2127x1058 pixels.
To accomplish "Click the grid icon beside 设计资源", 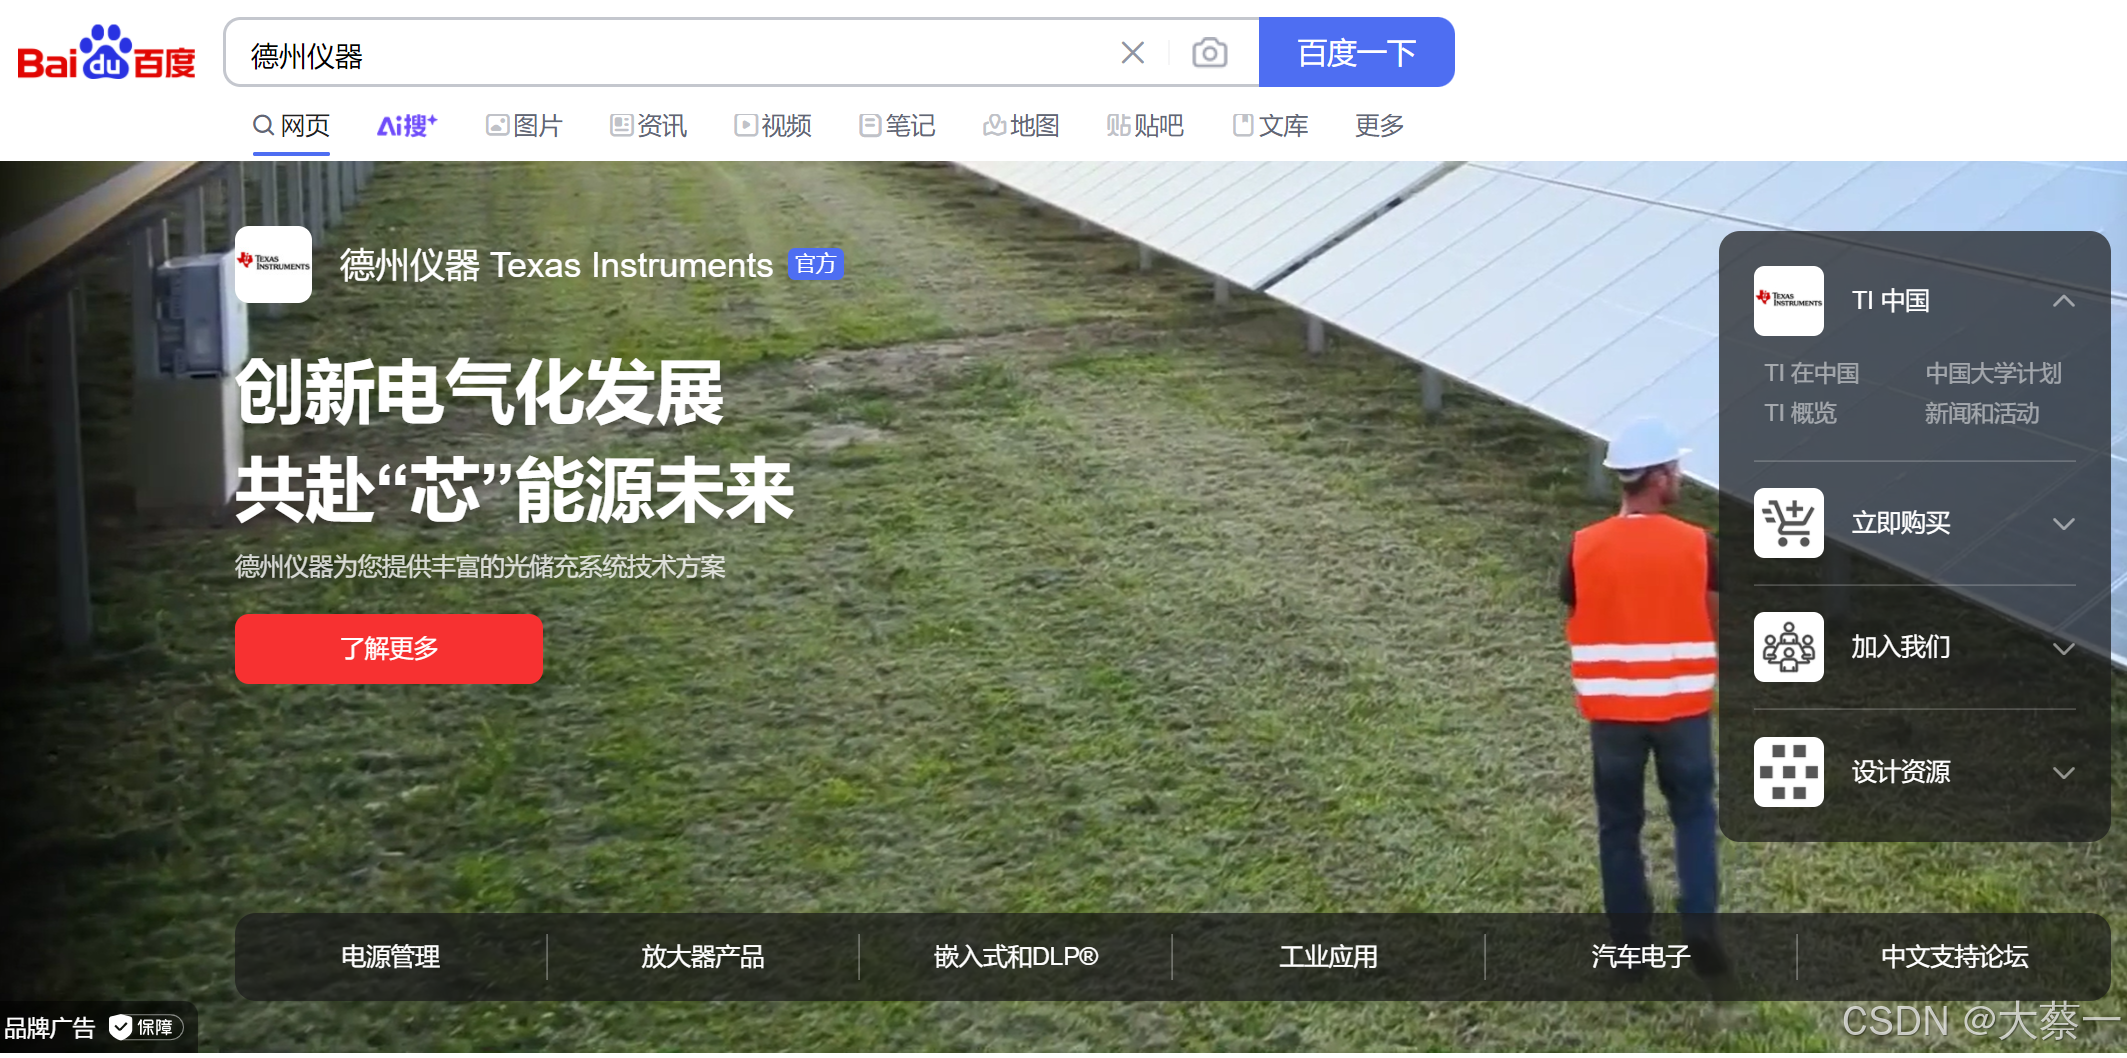I will coord(1787,771).
